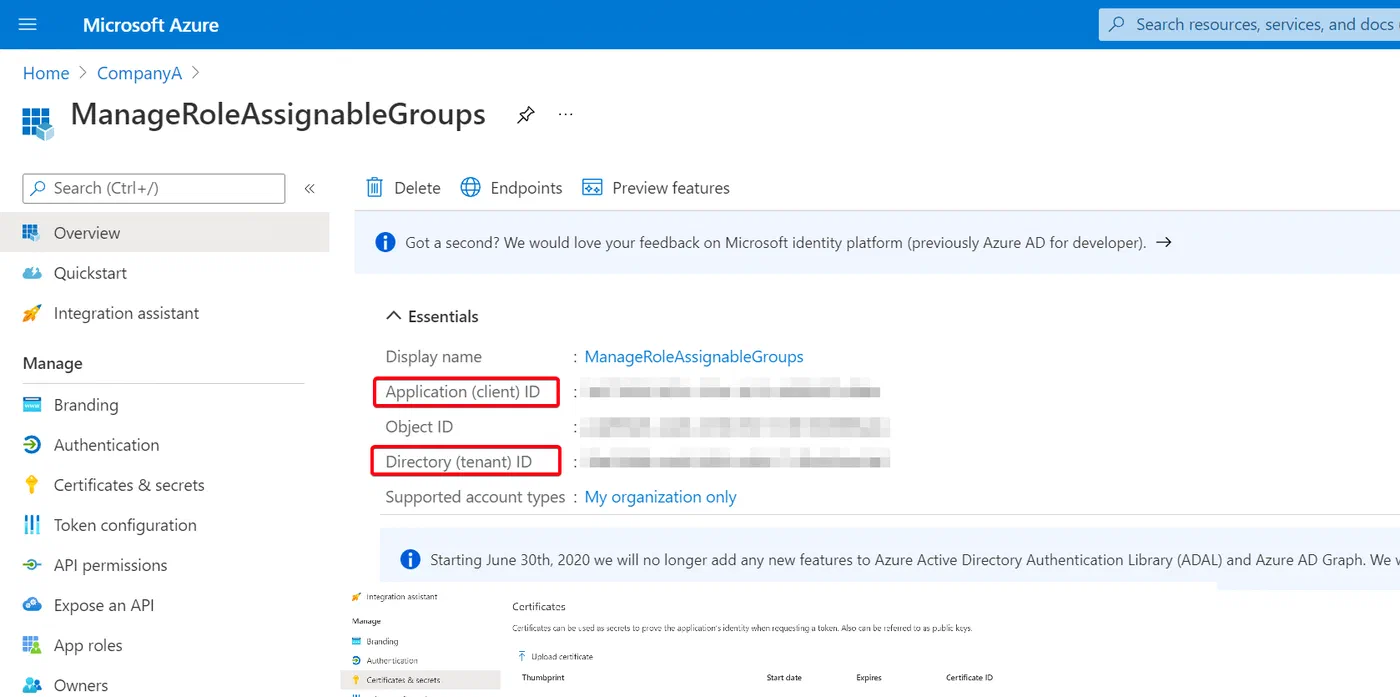
Task: Pin ManageRoleAssignableGroups to dashboard
Action: (525, 115)
